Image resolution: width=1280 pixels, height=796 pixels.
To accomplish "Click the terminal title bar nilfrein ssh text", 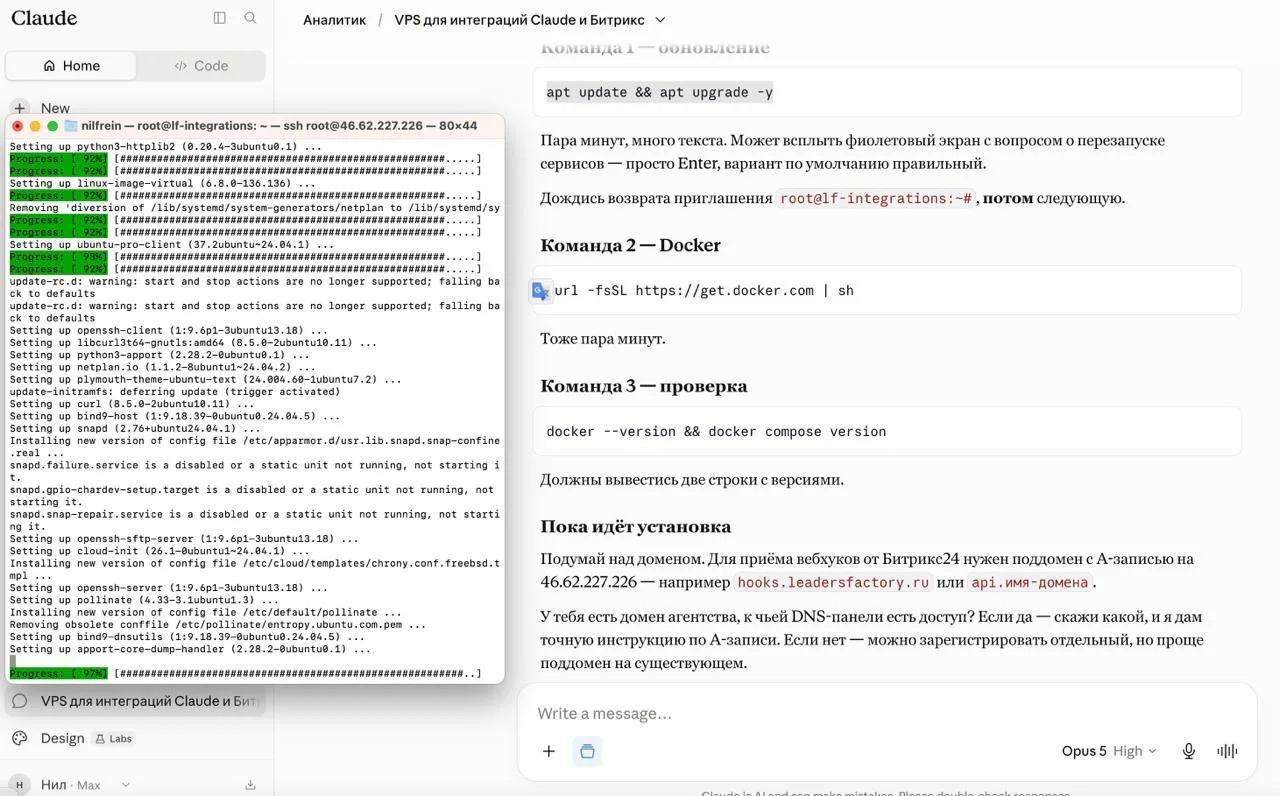I will pyautogui.click(x=280, y=126).
